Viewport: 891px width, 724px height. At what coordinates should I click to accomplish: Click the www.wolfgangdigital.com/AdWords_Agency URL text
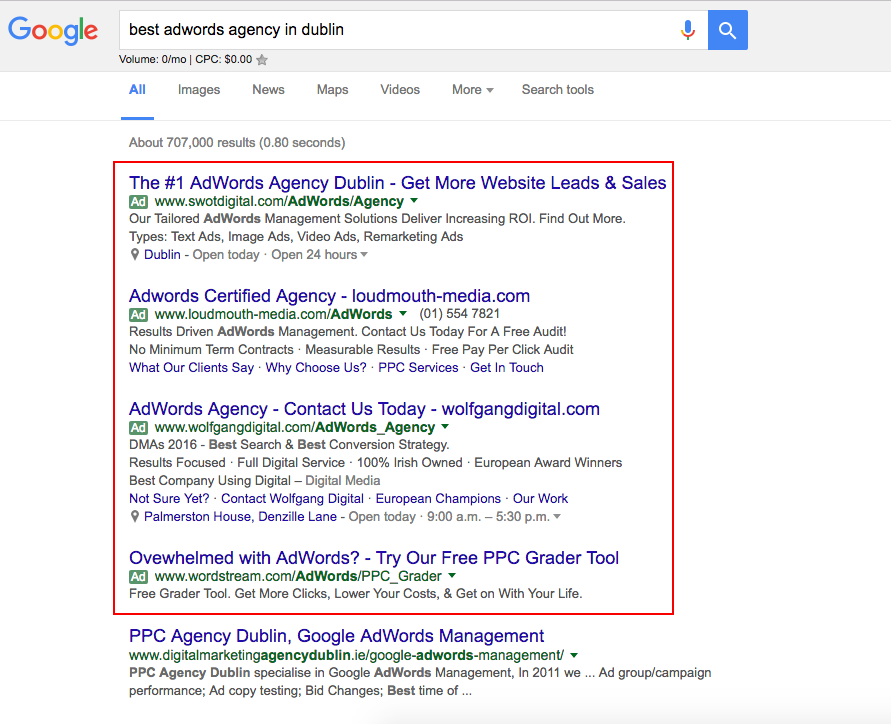click(294, 427)
